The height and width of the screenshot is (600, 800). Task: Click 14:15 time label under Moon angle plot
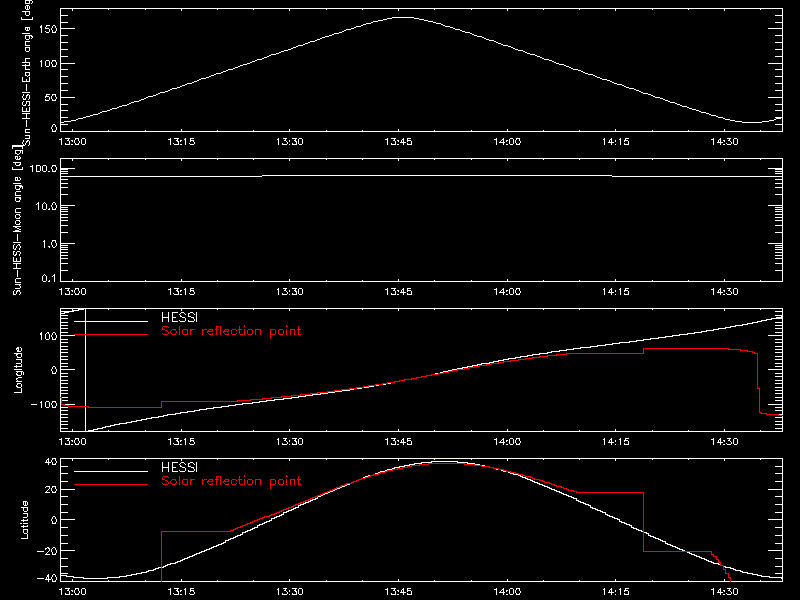(616, 291)
